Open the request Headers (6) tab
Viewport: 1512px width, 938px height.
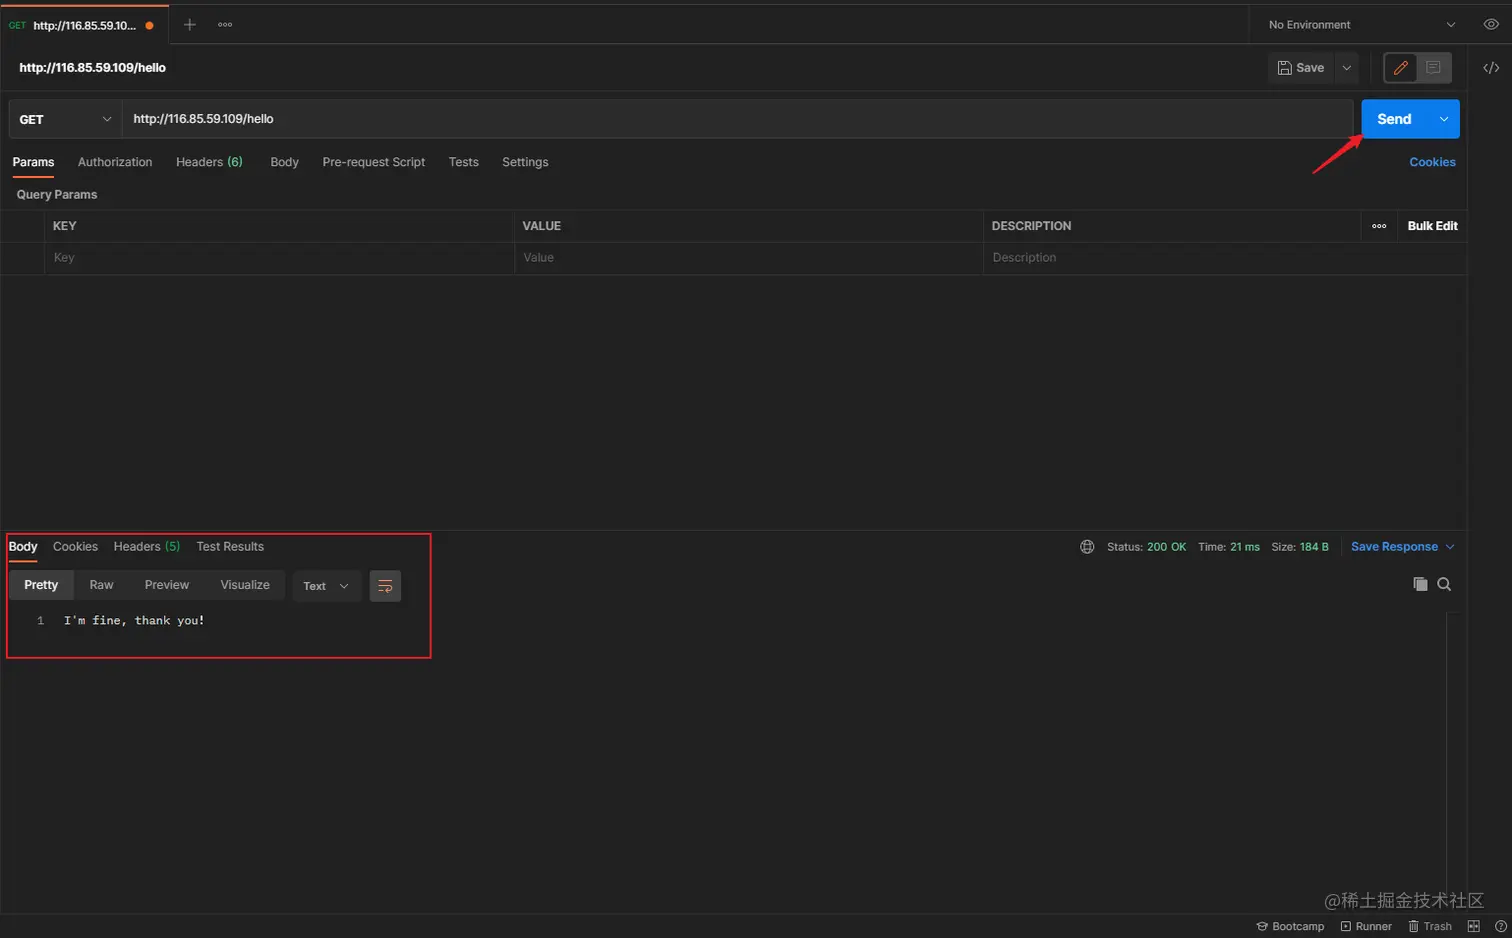209,162
